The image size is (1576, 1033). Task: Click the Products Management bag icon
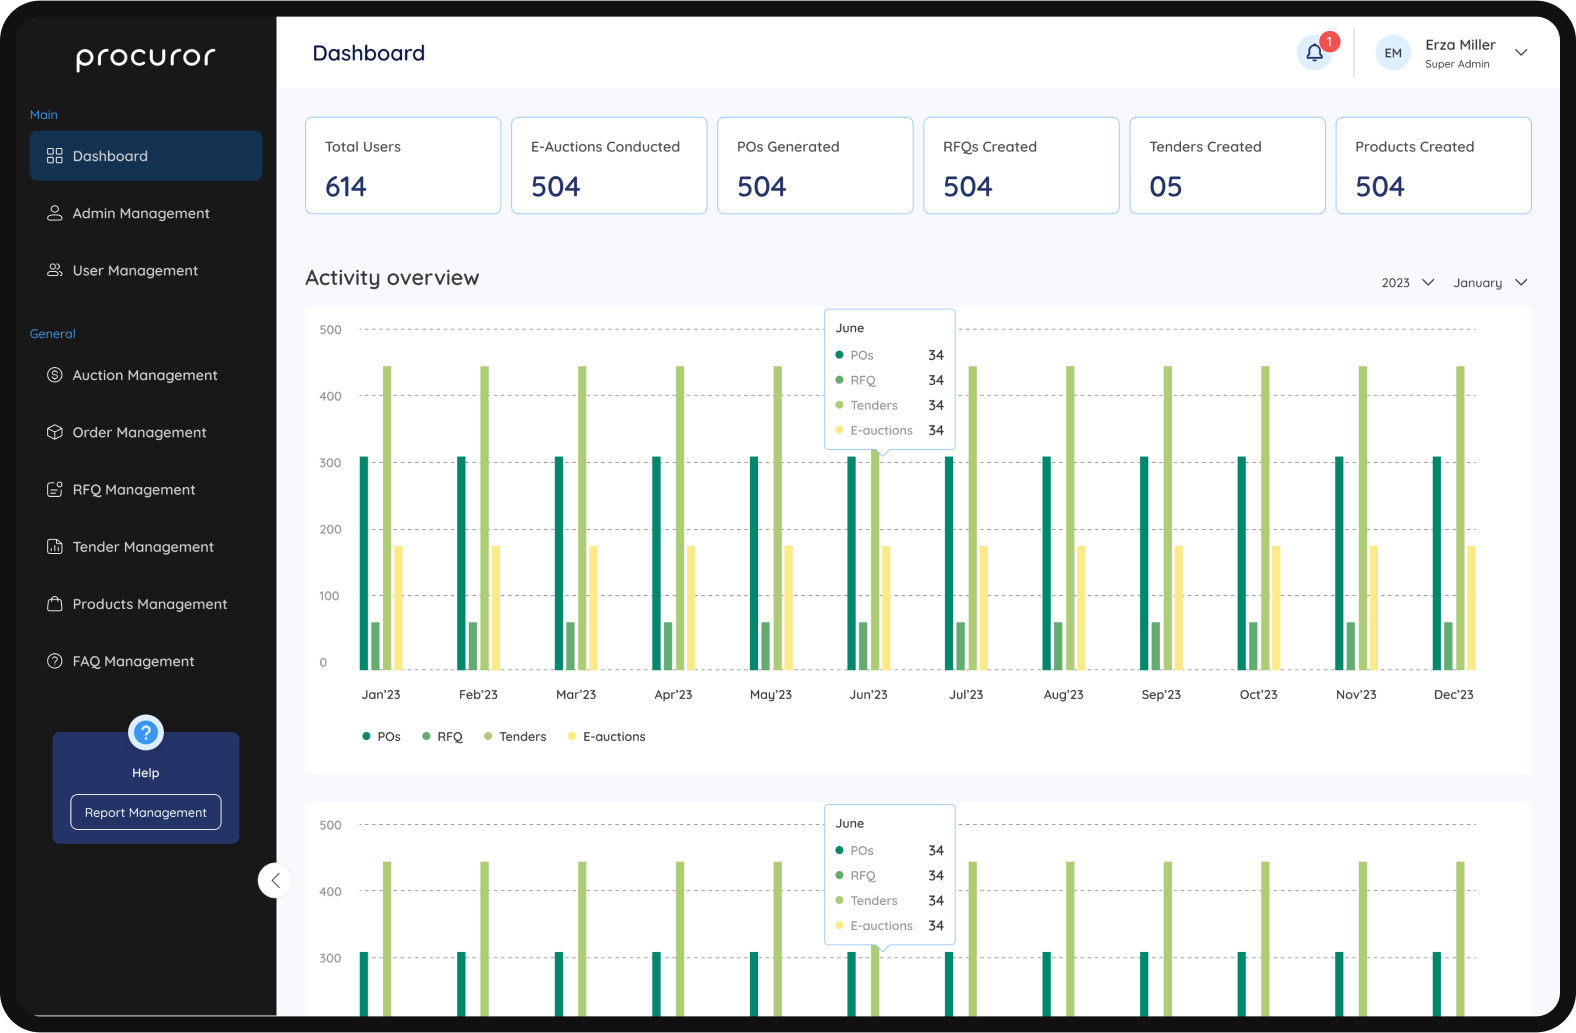55,604
